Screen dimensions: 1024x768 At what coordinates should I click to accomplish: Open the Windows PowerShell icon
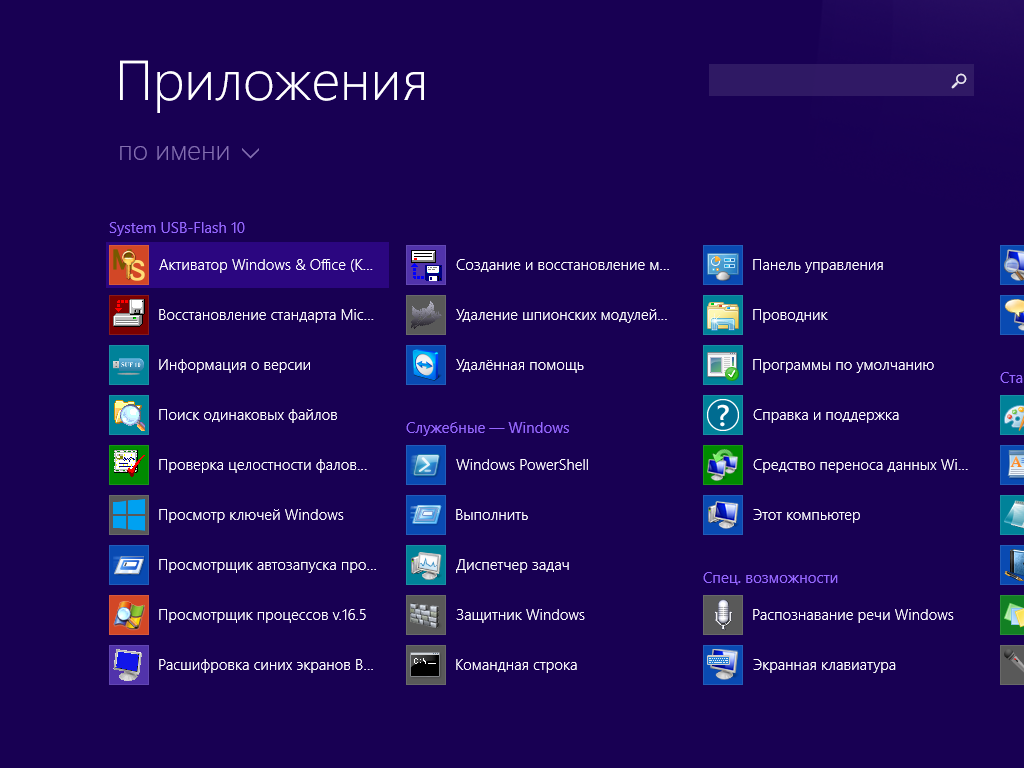426,465
